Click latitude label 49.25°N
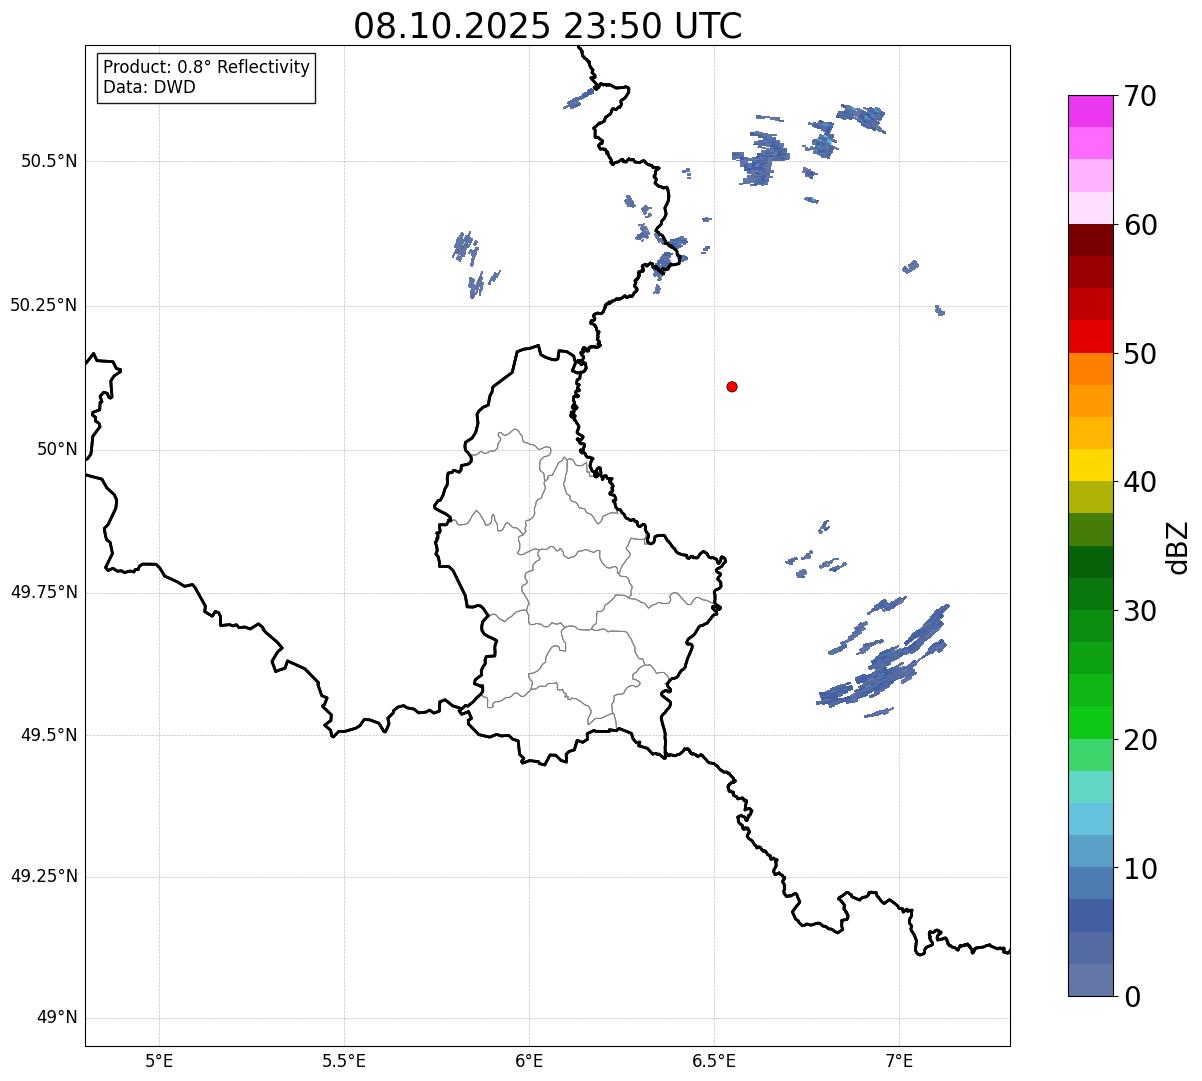The width and height of the screenshot is (1202, 1081). pos(44,877)
